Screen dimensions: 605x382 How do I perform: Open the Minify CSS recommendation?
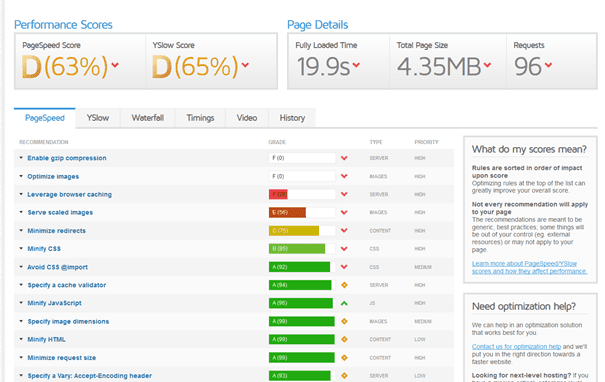44,249
